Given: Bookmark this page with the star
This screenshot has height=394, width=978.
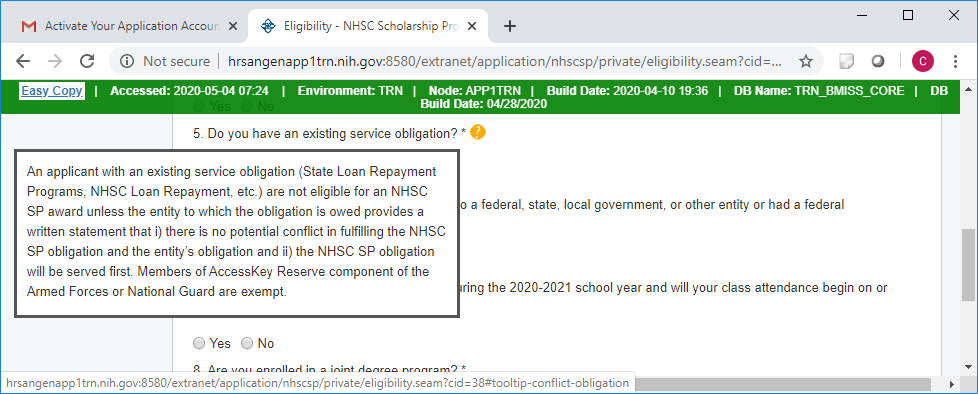Looking at the screenshot, I should 806,61.
